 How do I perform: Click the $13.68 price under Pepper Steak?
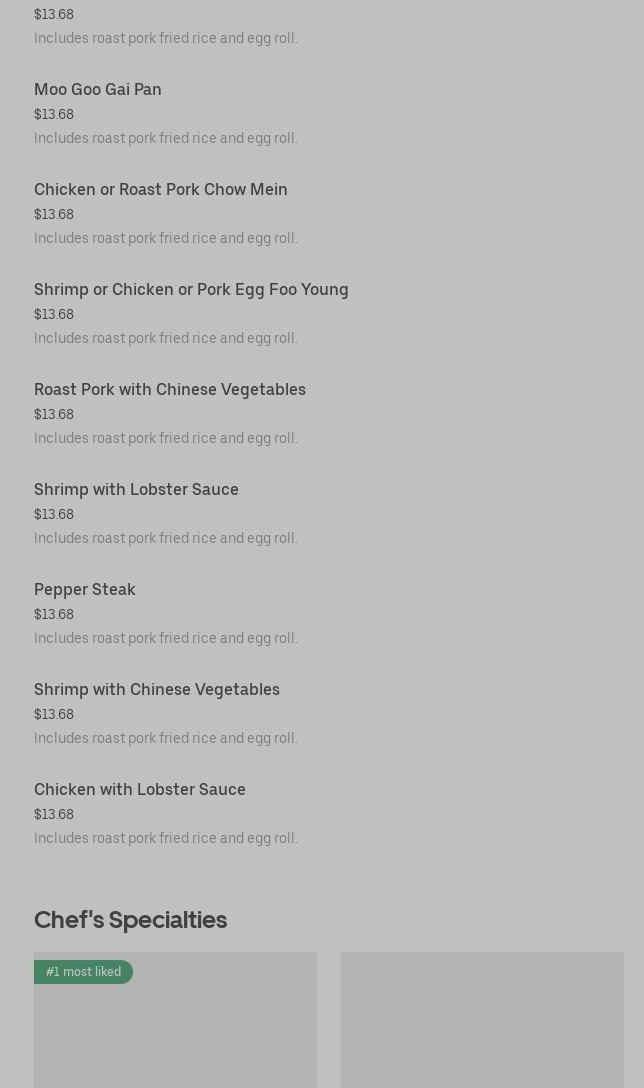click(x=54, y=615)
